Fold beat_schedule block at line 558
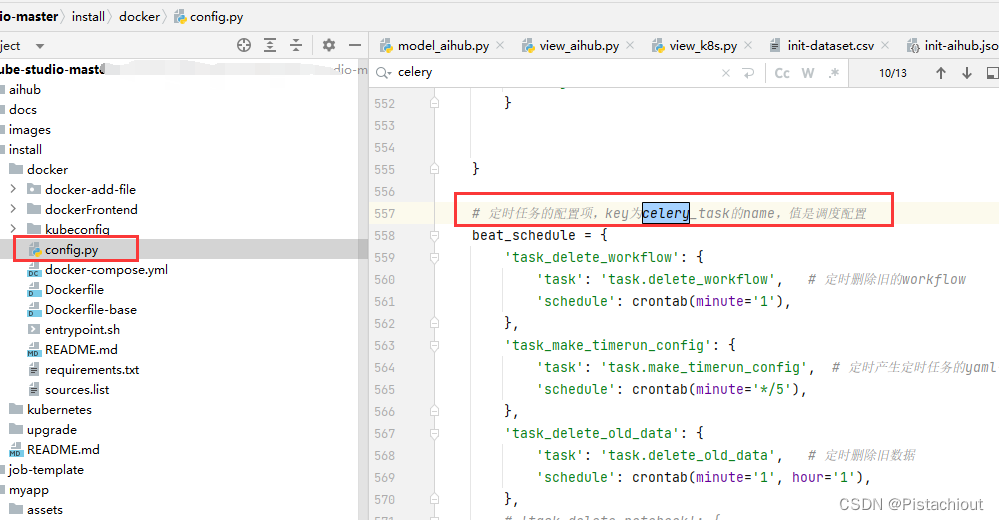This screenshot has width=999, height=520. pyautogui.click(x=435, y=235)
